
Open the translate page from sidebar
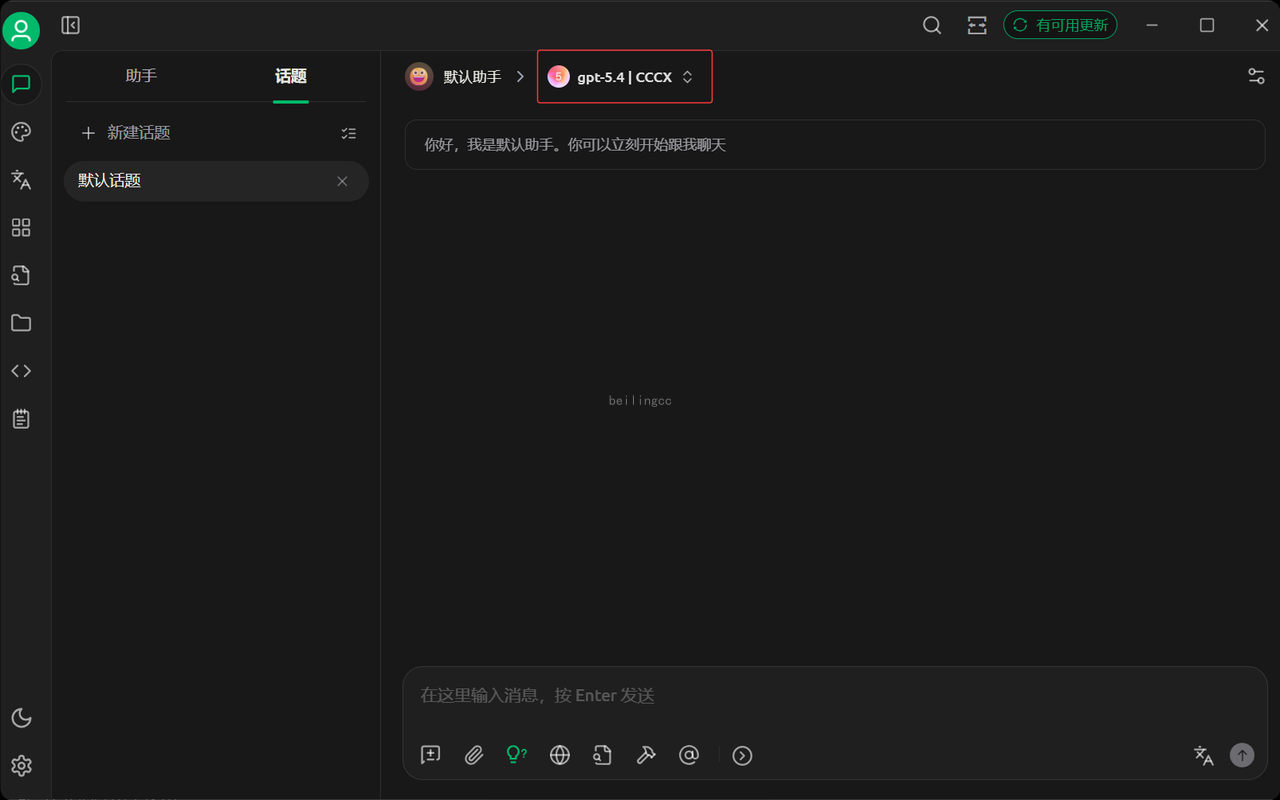(21, 180)
